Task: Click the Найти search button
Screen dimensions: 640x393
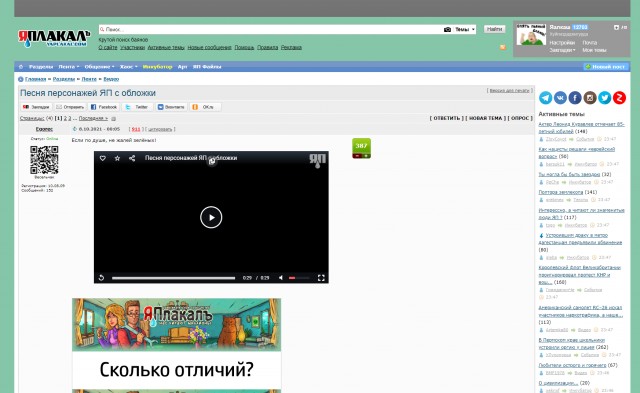Action: 494,29
